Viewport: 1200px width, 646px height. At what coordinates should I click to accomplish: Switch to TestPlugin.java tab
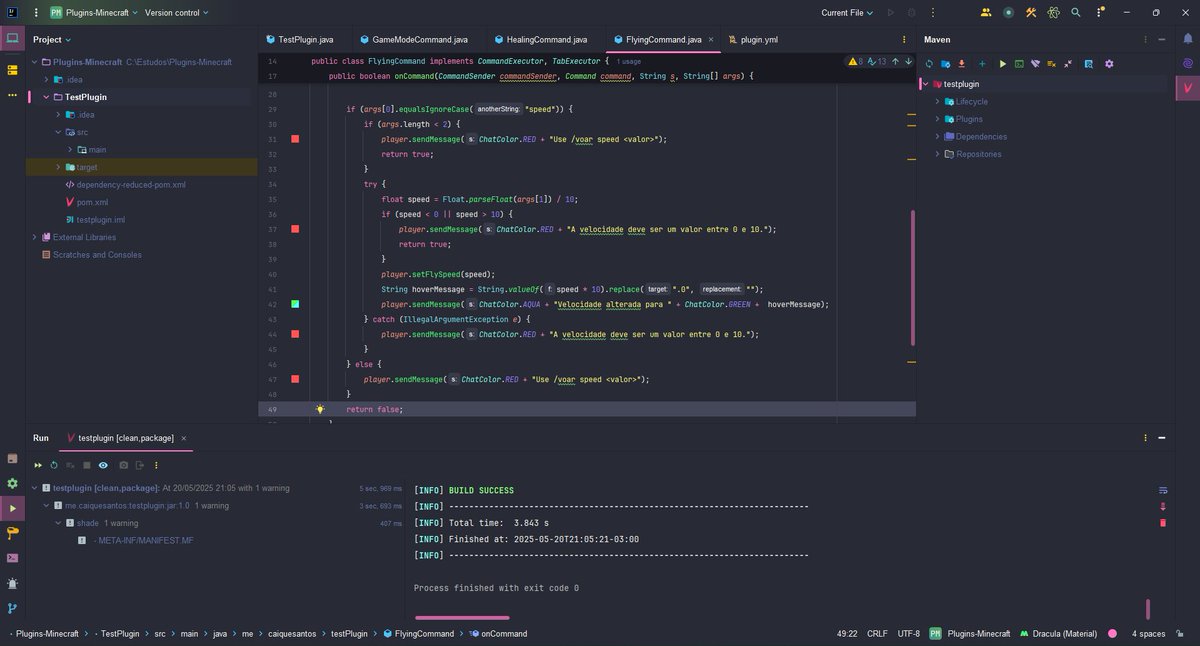299,40
